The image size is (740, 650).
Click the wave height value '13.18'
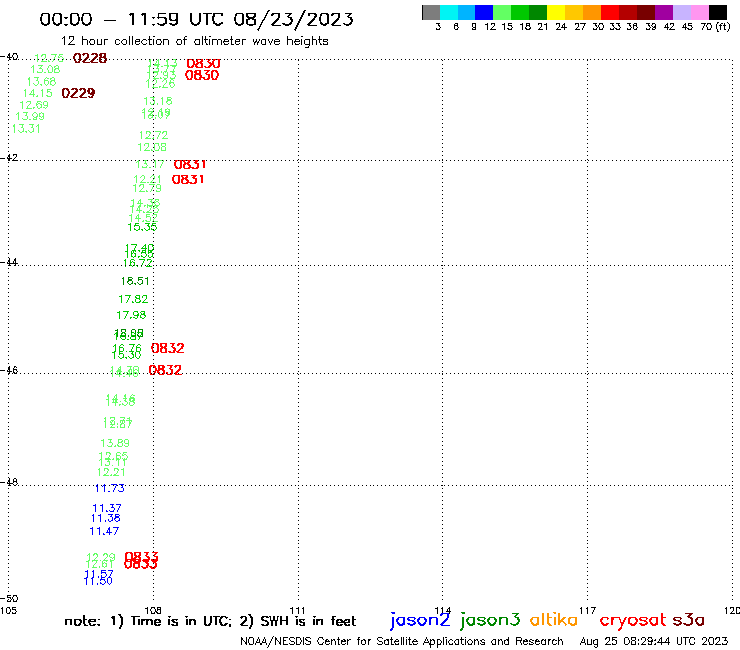click(x=158, y=101)
